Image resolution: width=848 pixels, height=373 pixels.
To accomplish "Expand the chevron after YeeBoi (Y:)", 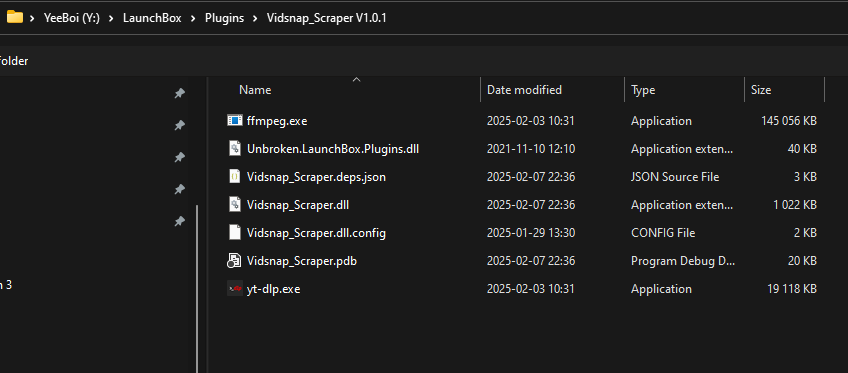I will pyautogui.click(x=111, y=18).
